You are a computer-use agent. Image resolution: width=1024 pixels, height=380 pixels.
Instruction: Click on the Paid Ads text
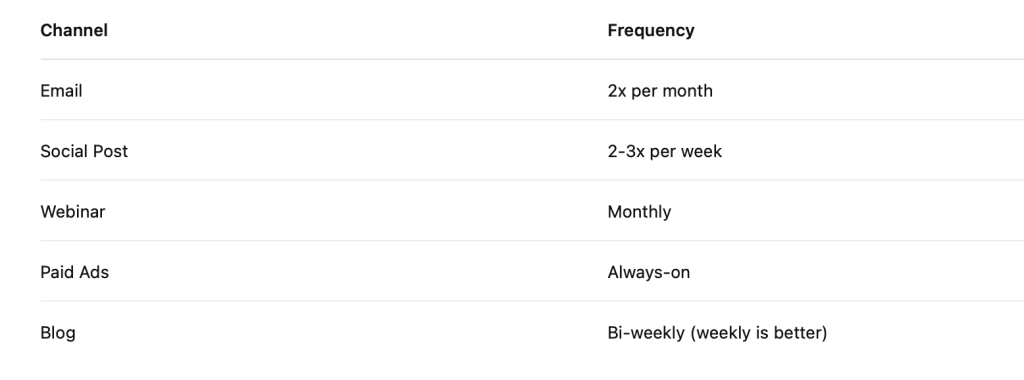coord(74,272)
